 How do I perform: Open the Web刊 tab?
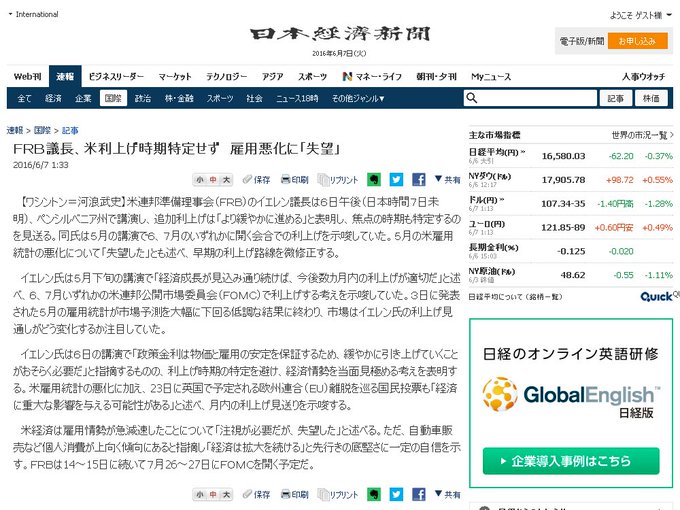coord(27,77)
